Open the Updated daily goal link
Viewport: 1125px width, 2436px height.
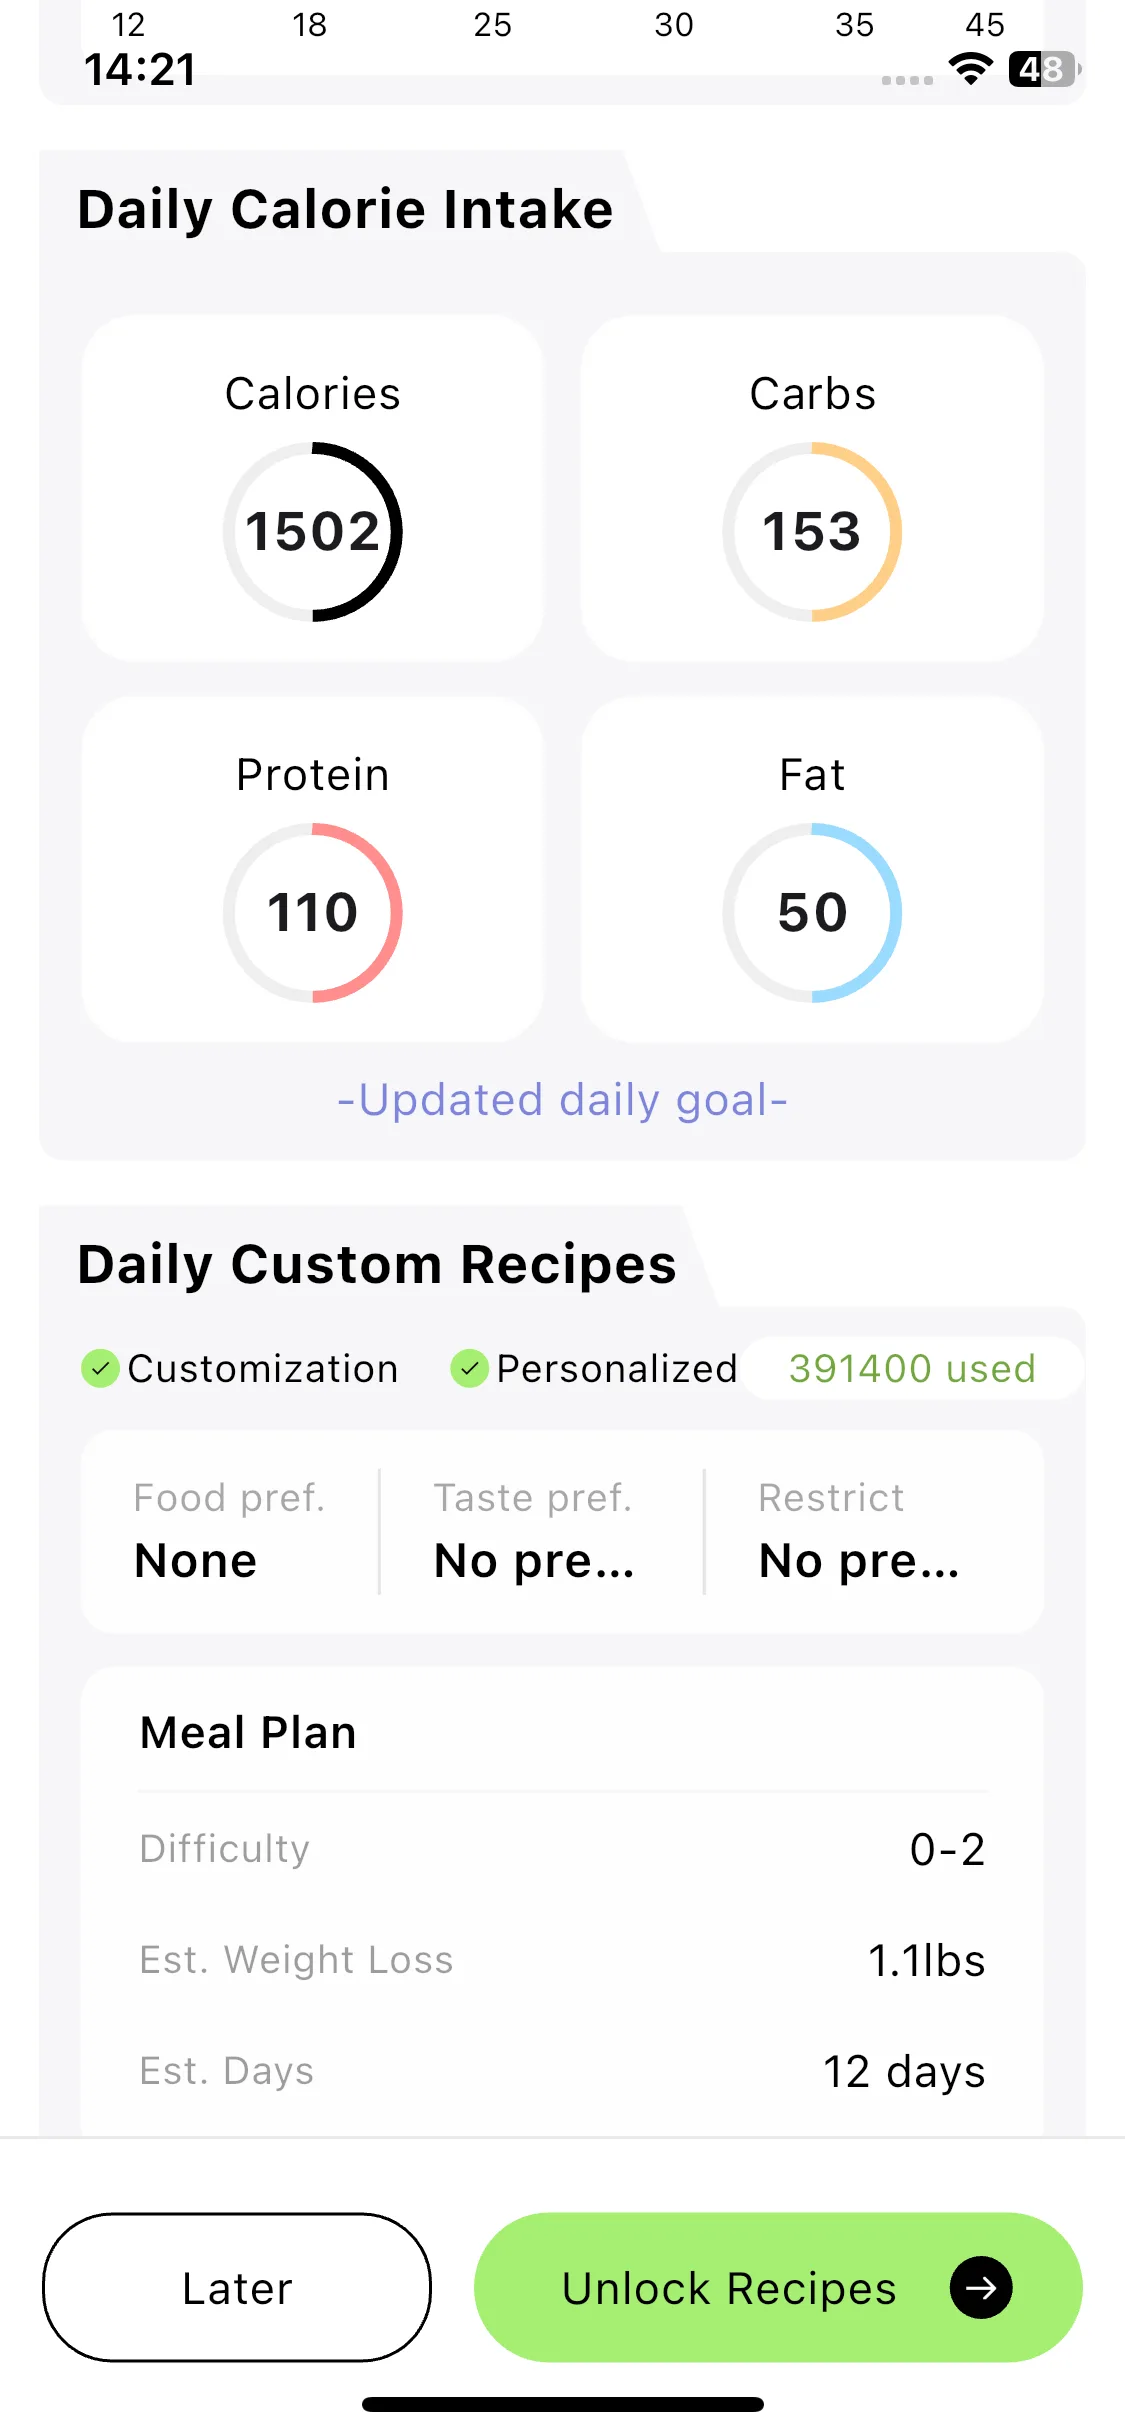[x=562, y=1100]
